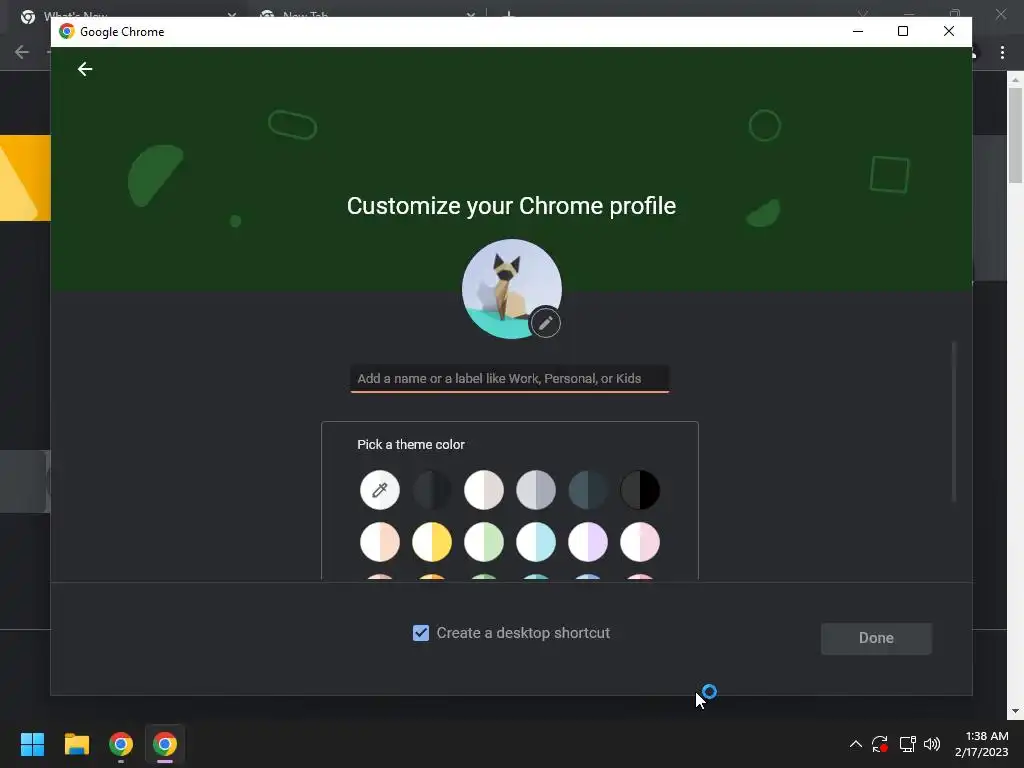
Task: Click the profile dialog inner scrollbar
Action: click(953, 421)
